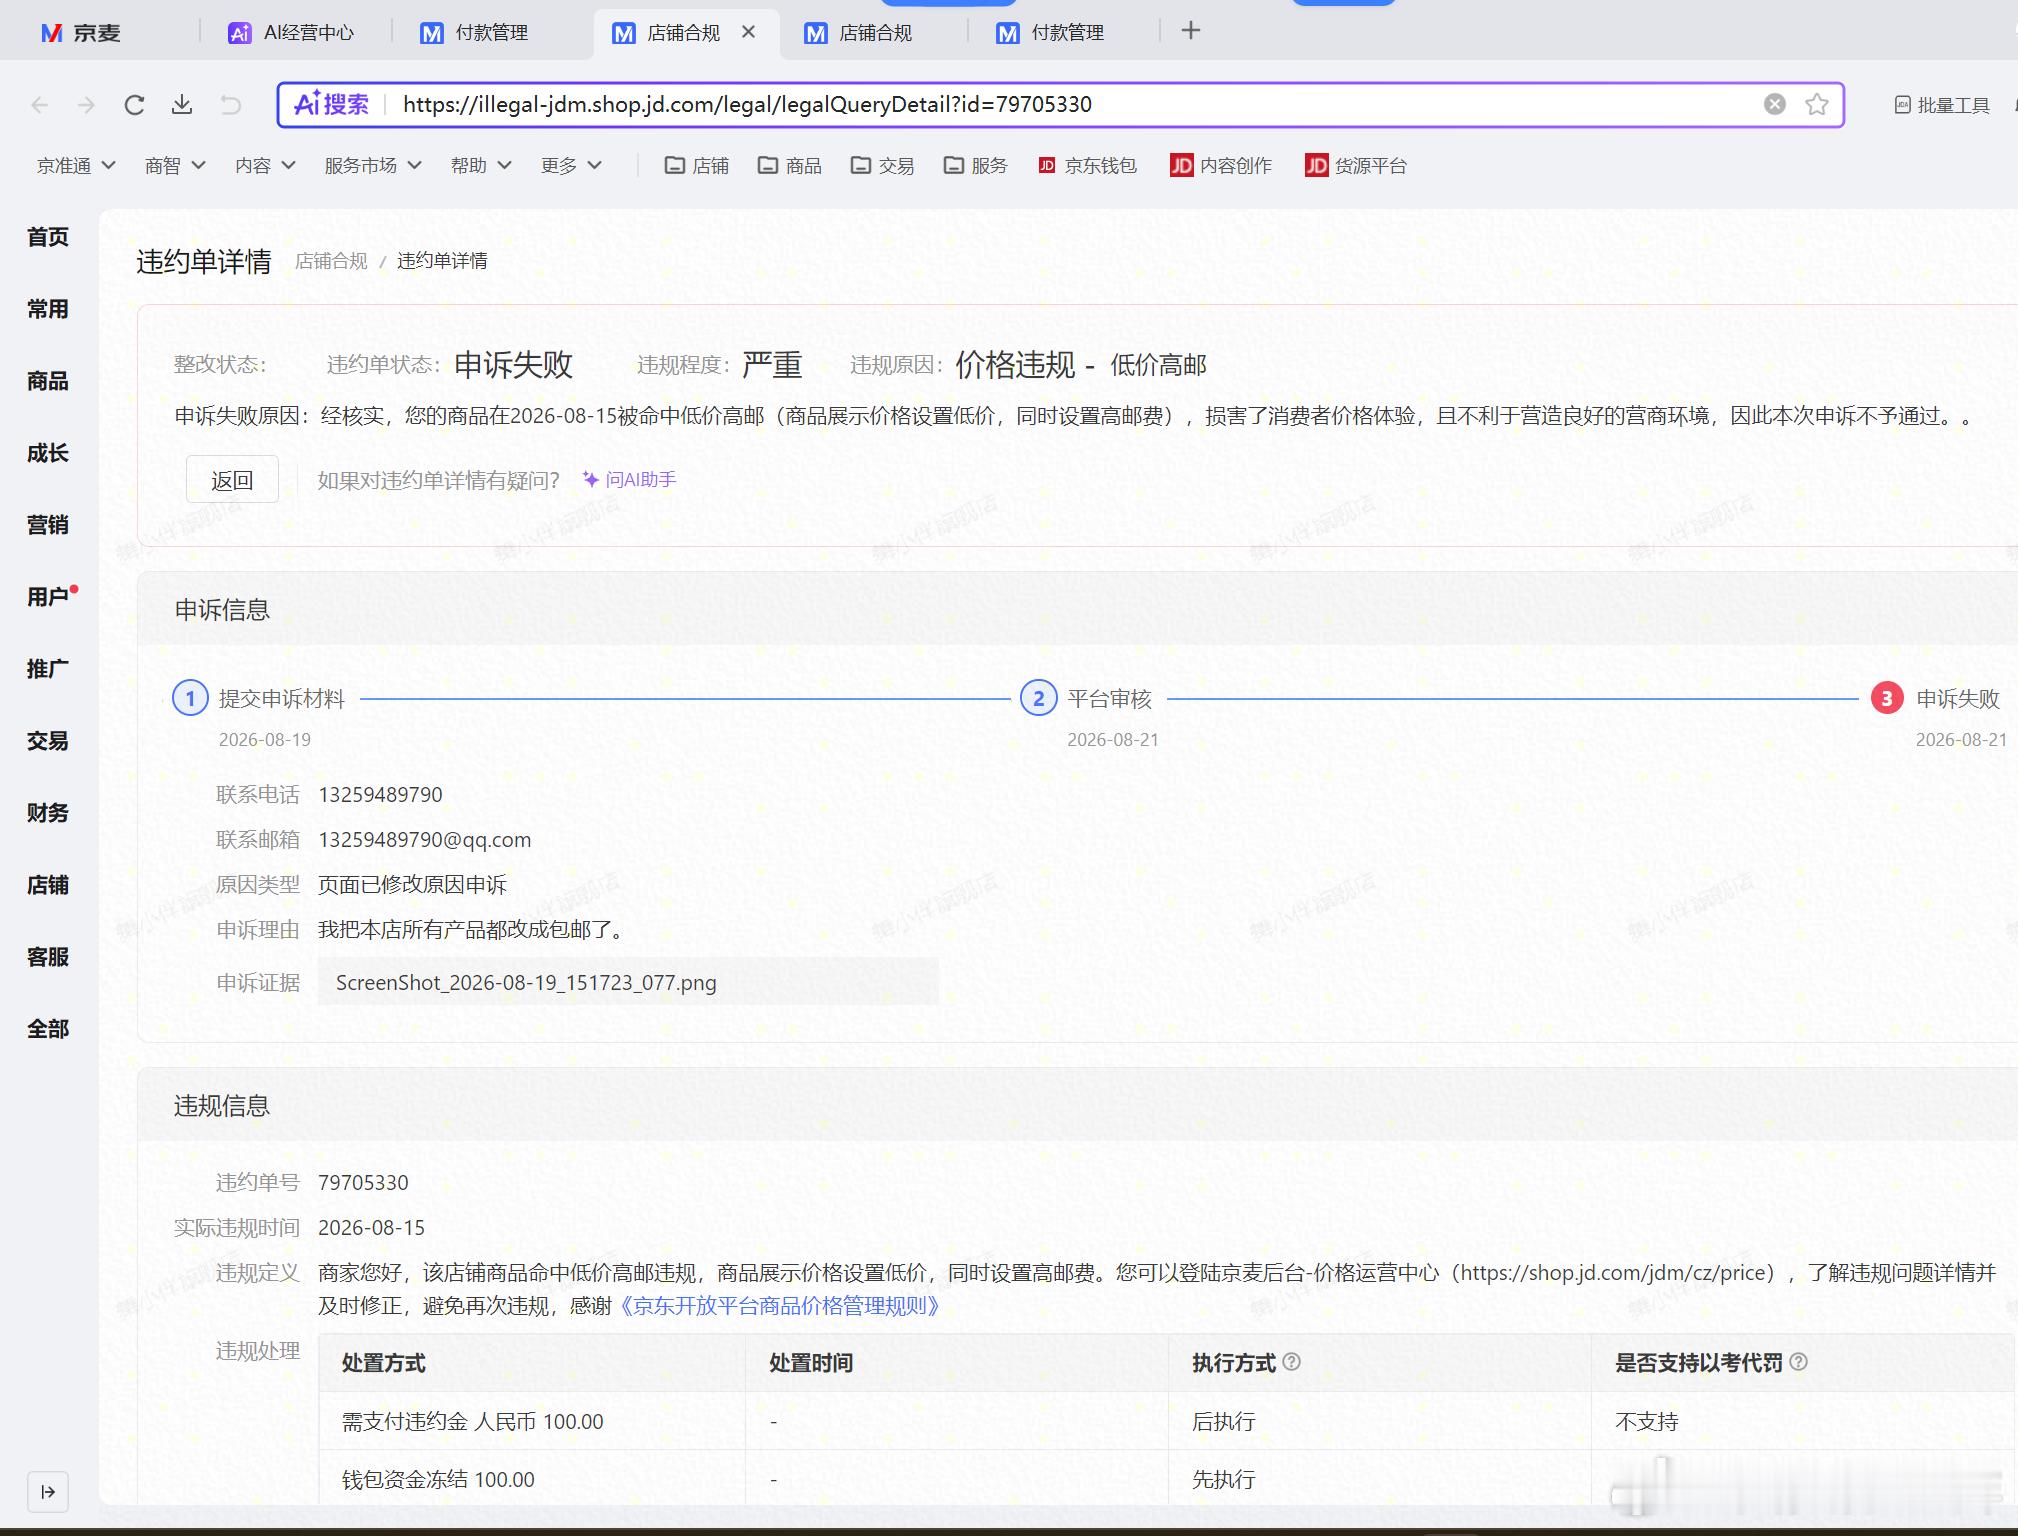The image size is (2018, 1536).
Task: Click the help icon next to 是否支持以考代罚
Action: click(1798, 1362)
